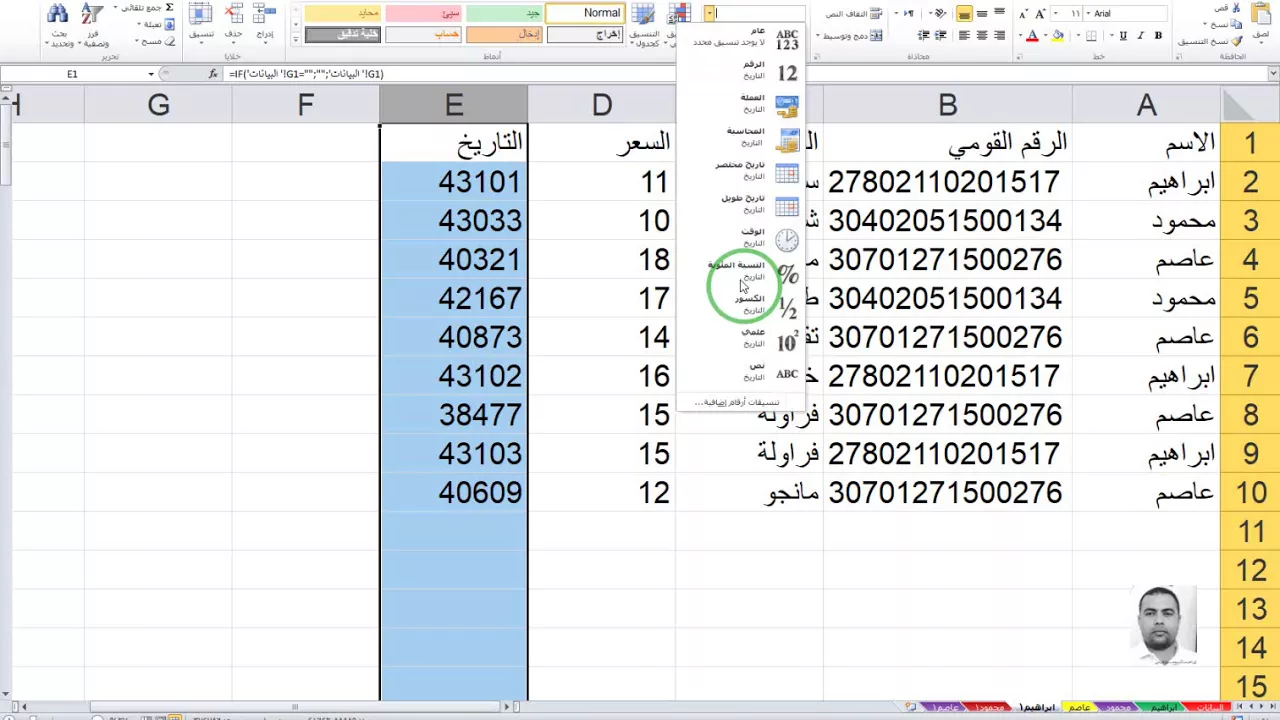Screen dimensions: 1280x720
Task: Toggle center text alignment
Action: tap(981, 36)
